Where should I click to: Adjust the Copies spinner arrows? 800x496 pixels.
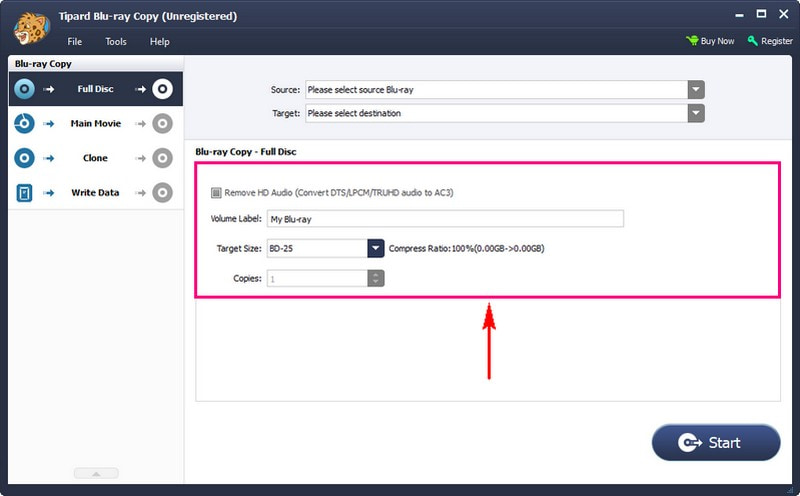[x=375, y=278]
